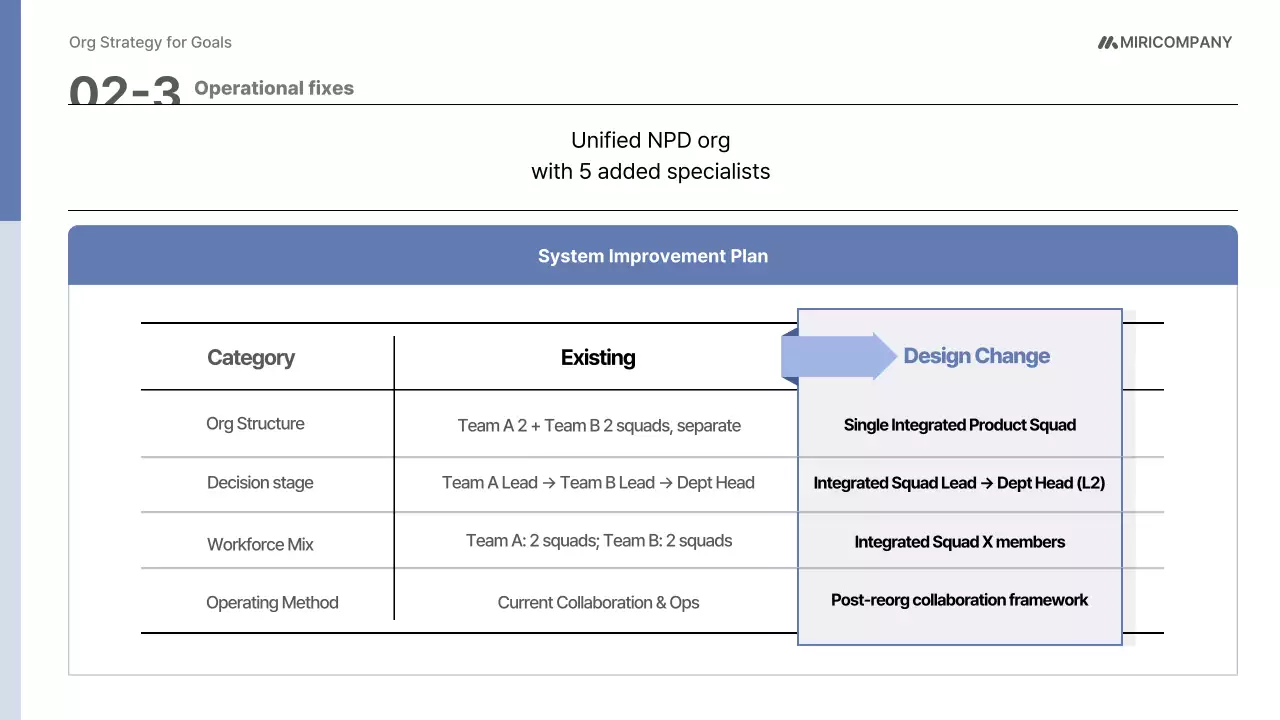1280x720 pixels.
Task: Click the Org Structure row label
Action: 255,424
